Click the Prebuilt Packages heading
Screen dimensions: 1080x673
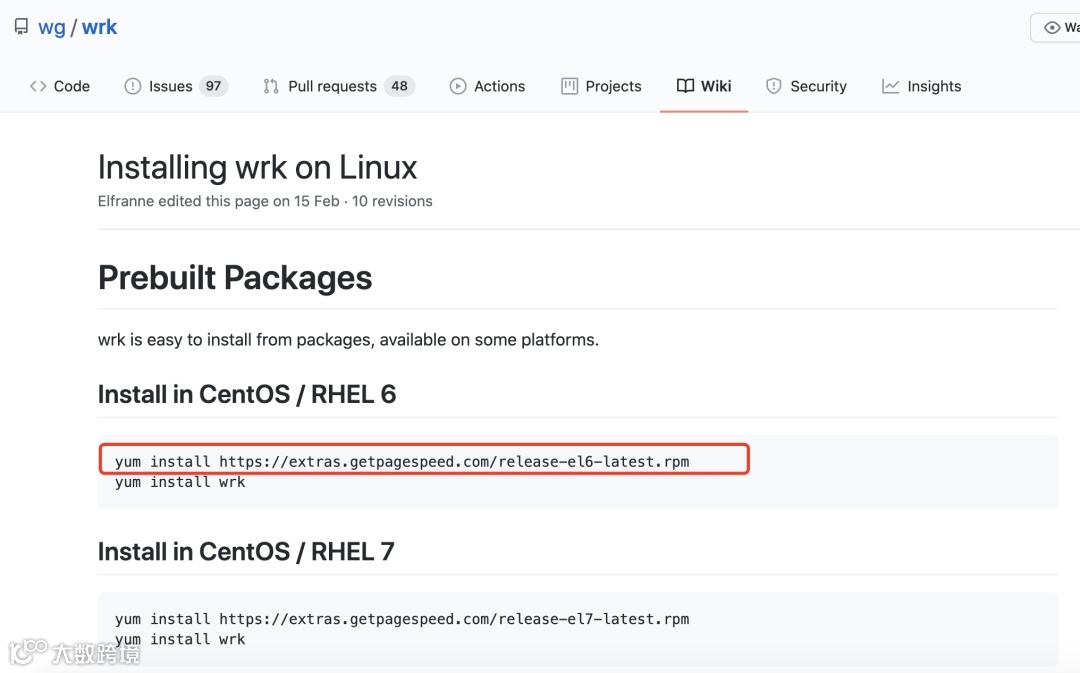pyautogui.click(x=235, y=277)
